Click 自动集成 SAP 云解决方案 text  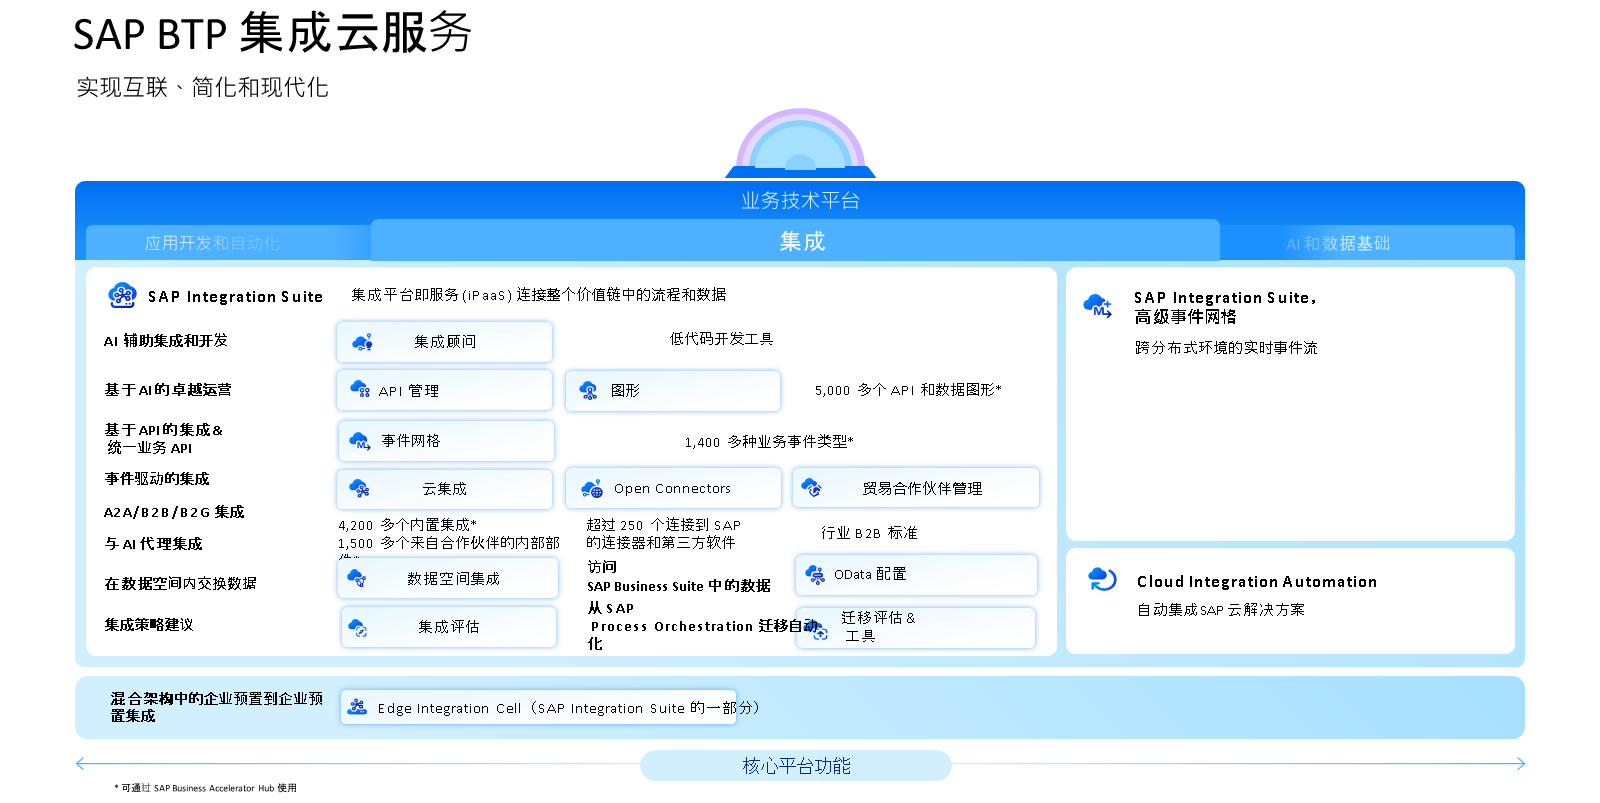coord(1221,610)
